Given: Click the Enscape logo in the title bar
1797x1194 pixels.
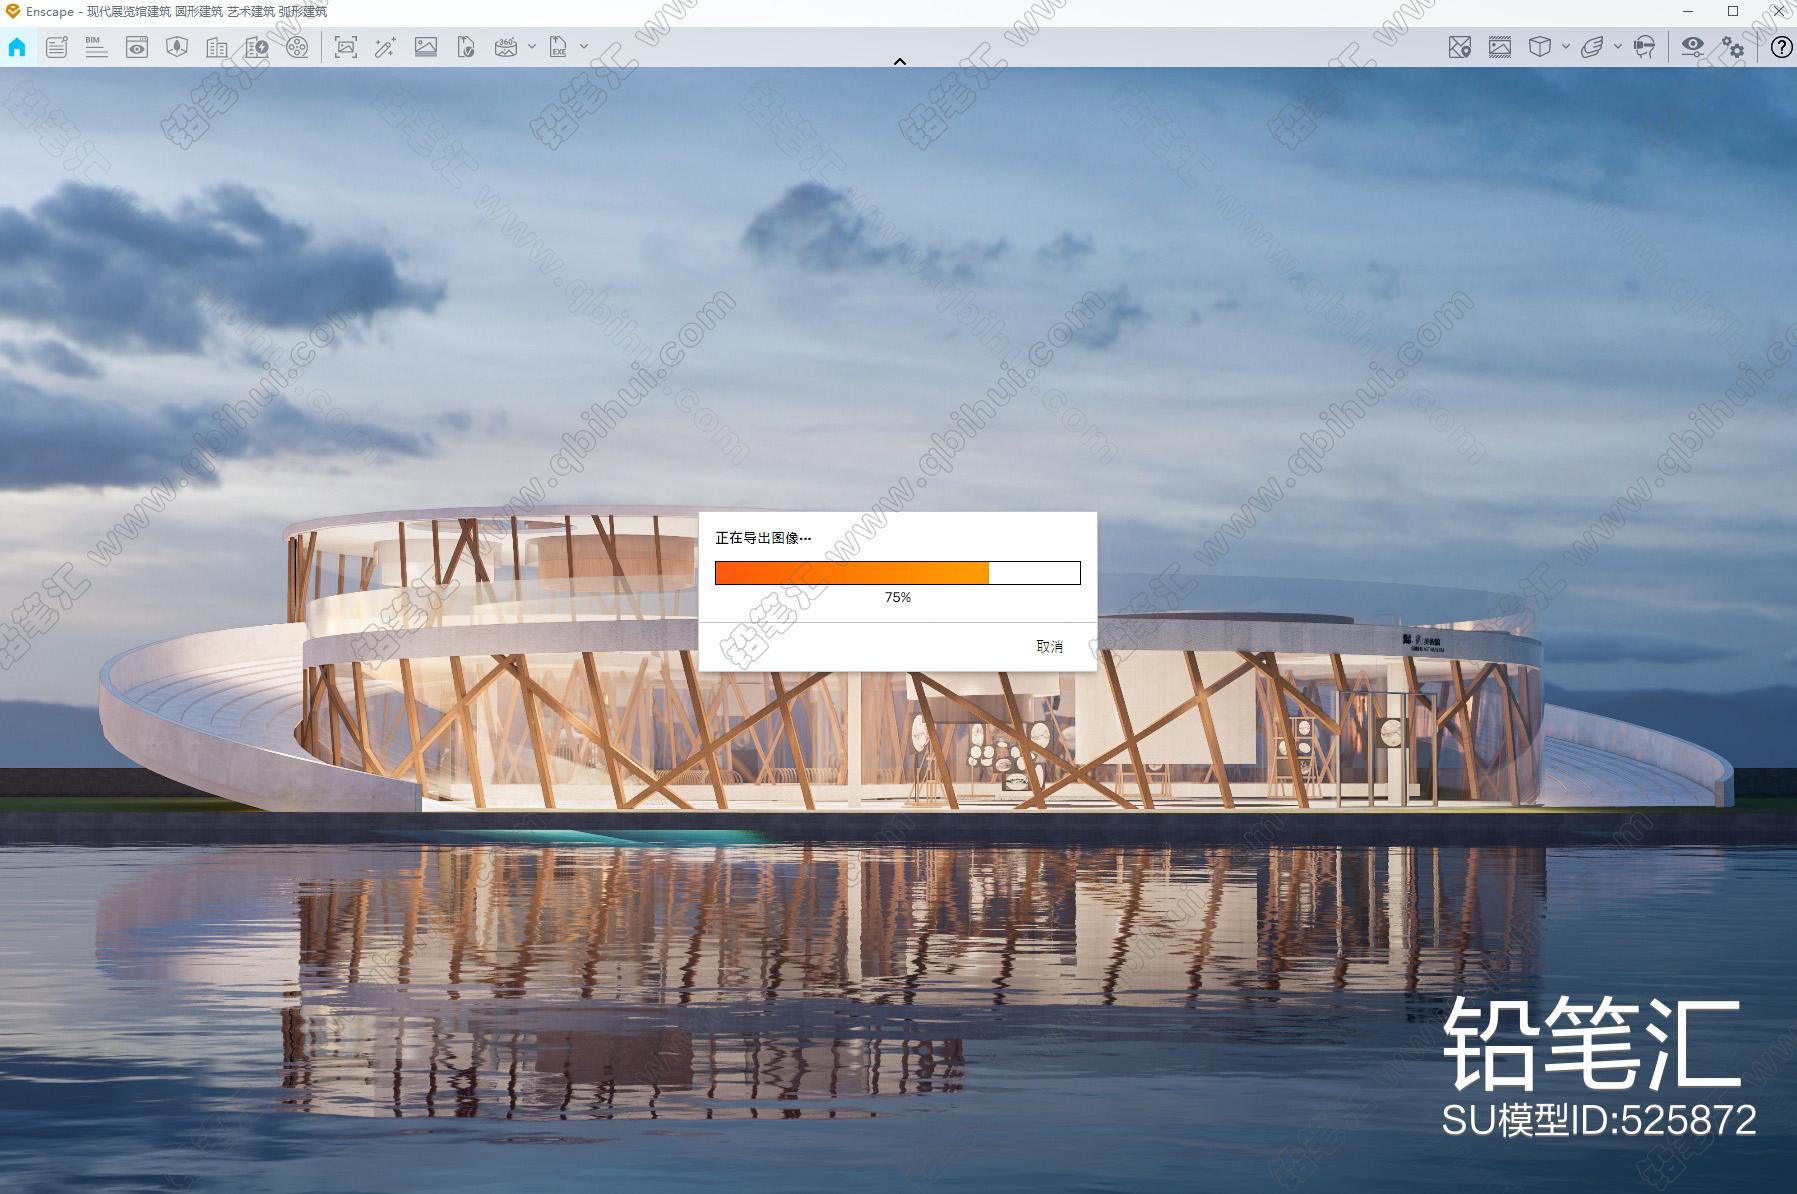Looking at the screenshot, I should click(x=13, y=11).
